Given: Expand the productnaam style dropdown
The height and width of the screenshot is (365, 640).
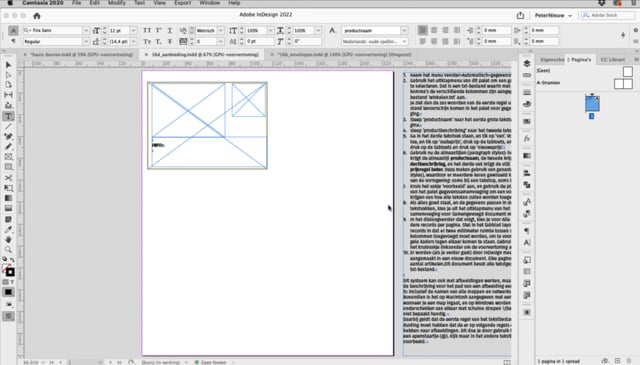Looking at the screenshot, I should tap(404, 31).
